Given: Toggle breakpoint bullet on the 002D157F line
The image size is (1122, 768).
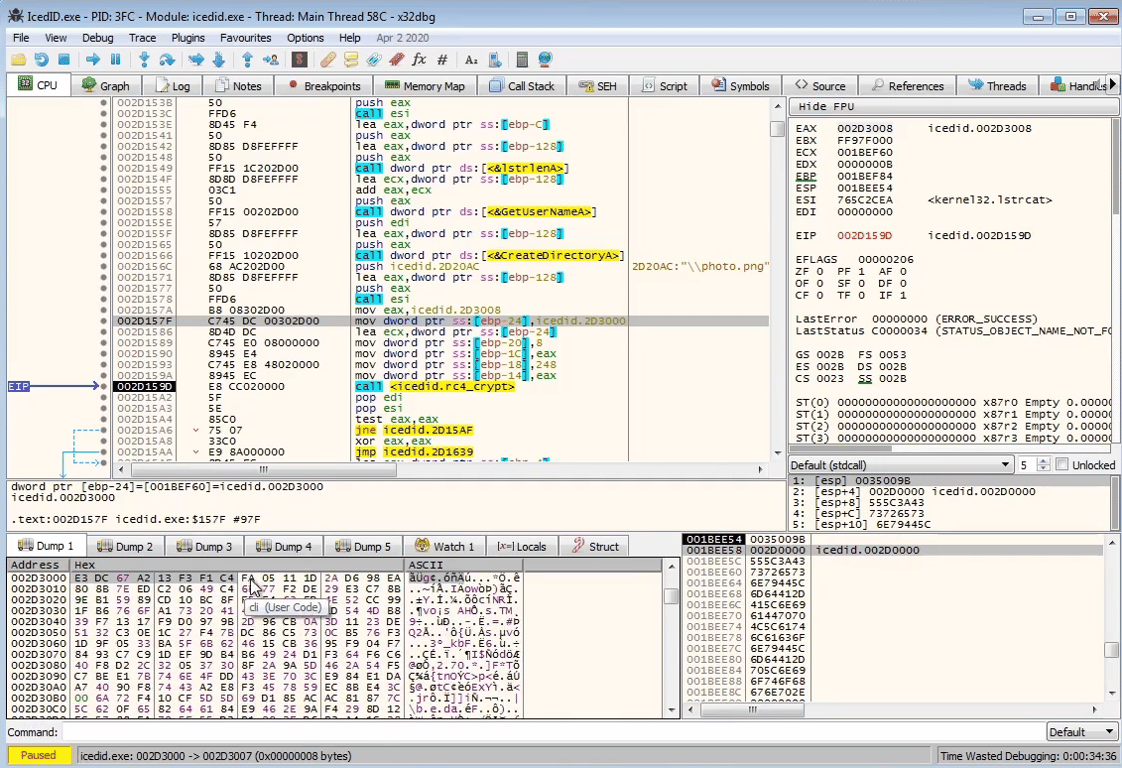Looking at the screenshot, I should 104,321.
